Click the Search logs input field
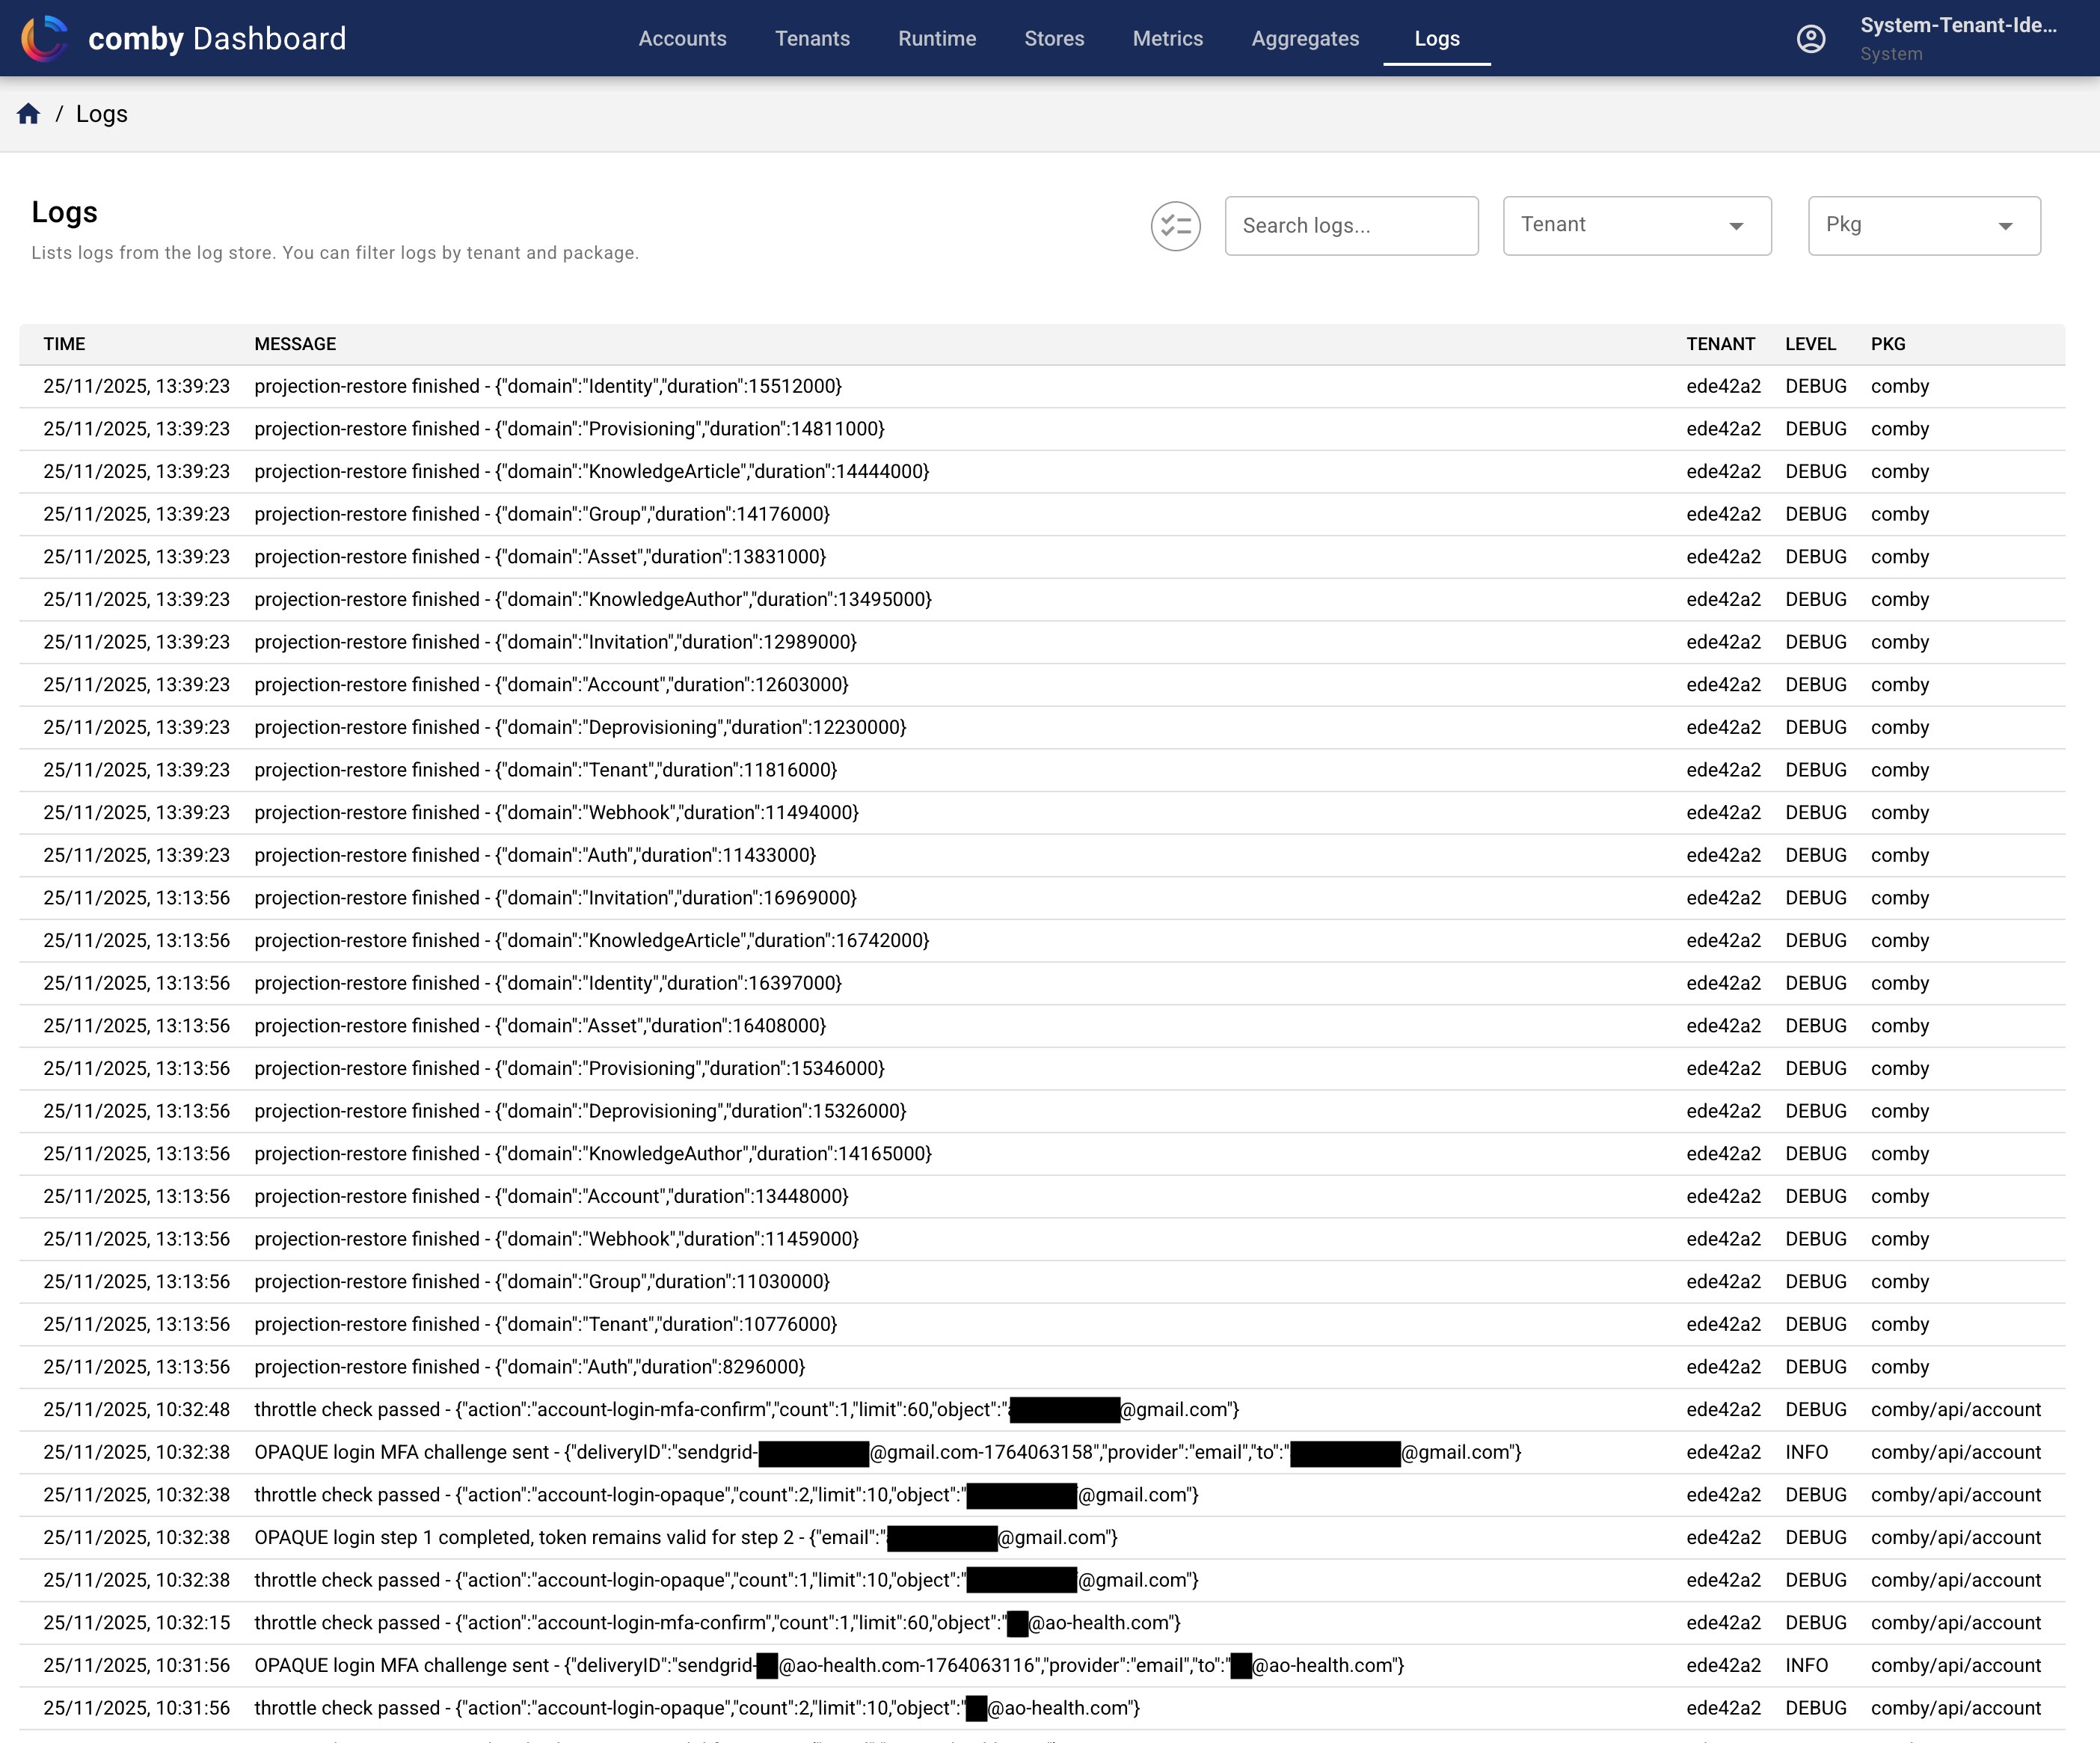 1351,225
